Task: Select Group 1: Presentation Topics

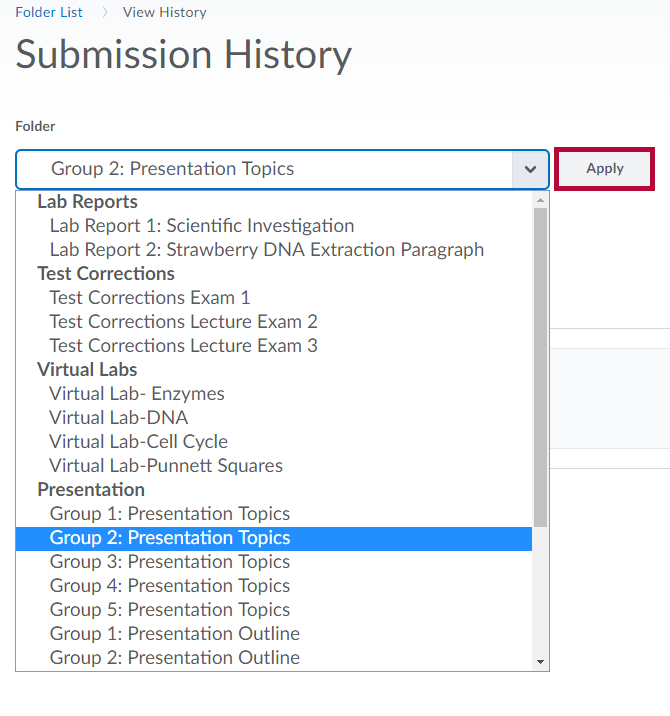Action: pyautogui.click(x=170, y=514)
